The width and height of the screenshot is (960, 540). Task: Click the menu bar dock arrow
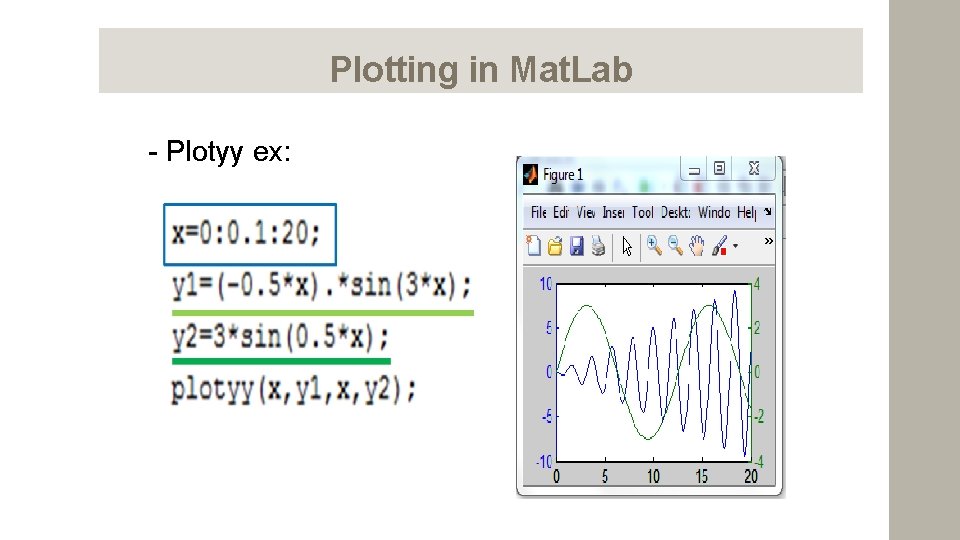(768, 211)
